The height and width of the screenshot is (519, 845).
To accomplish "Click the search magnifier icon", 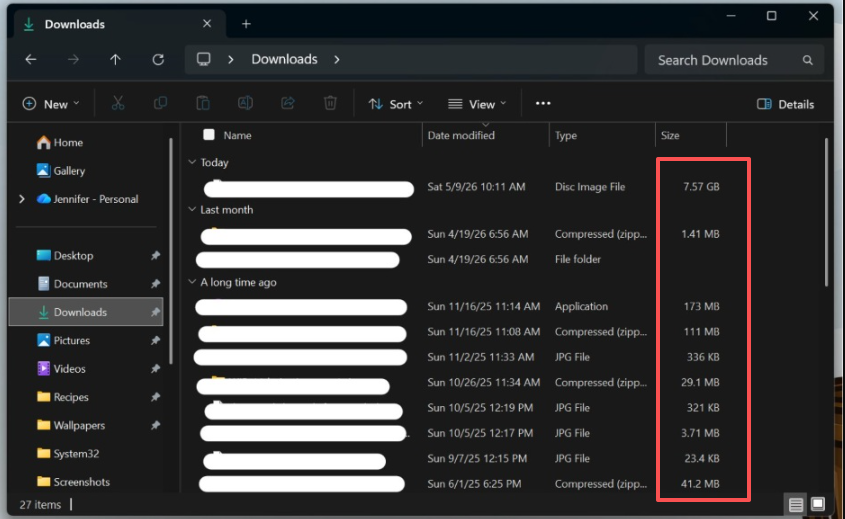I will coord(807,60).
